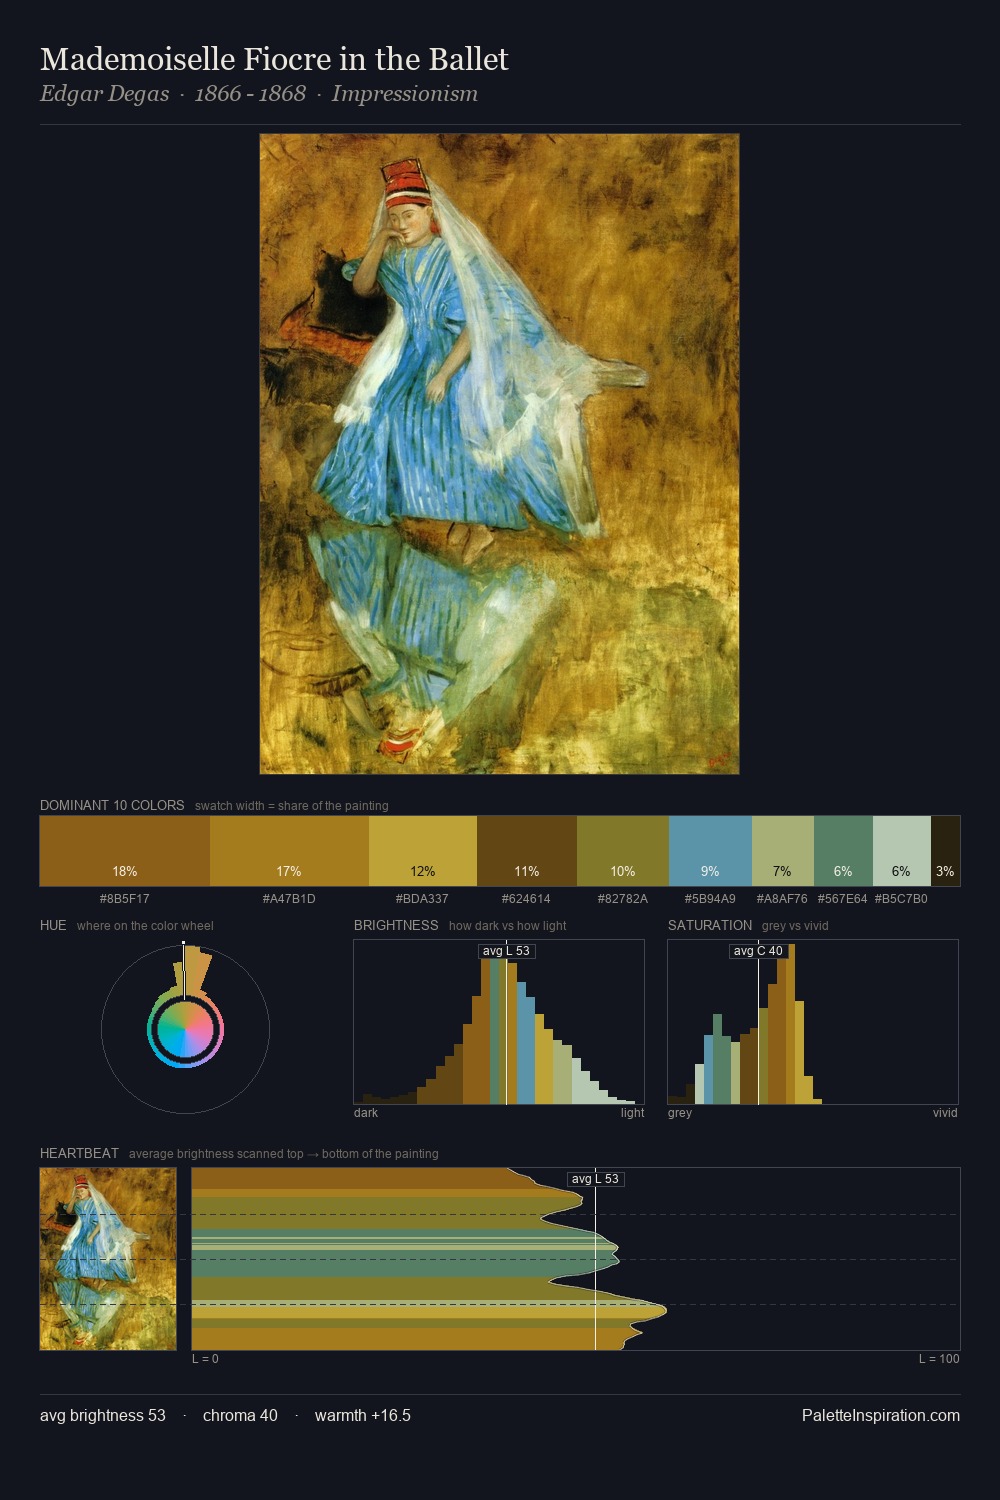Viewport: 1000px width, 1500px height.
Task: Choose the dark brown 11% swatch #624614
Action: 527,851
